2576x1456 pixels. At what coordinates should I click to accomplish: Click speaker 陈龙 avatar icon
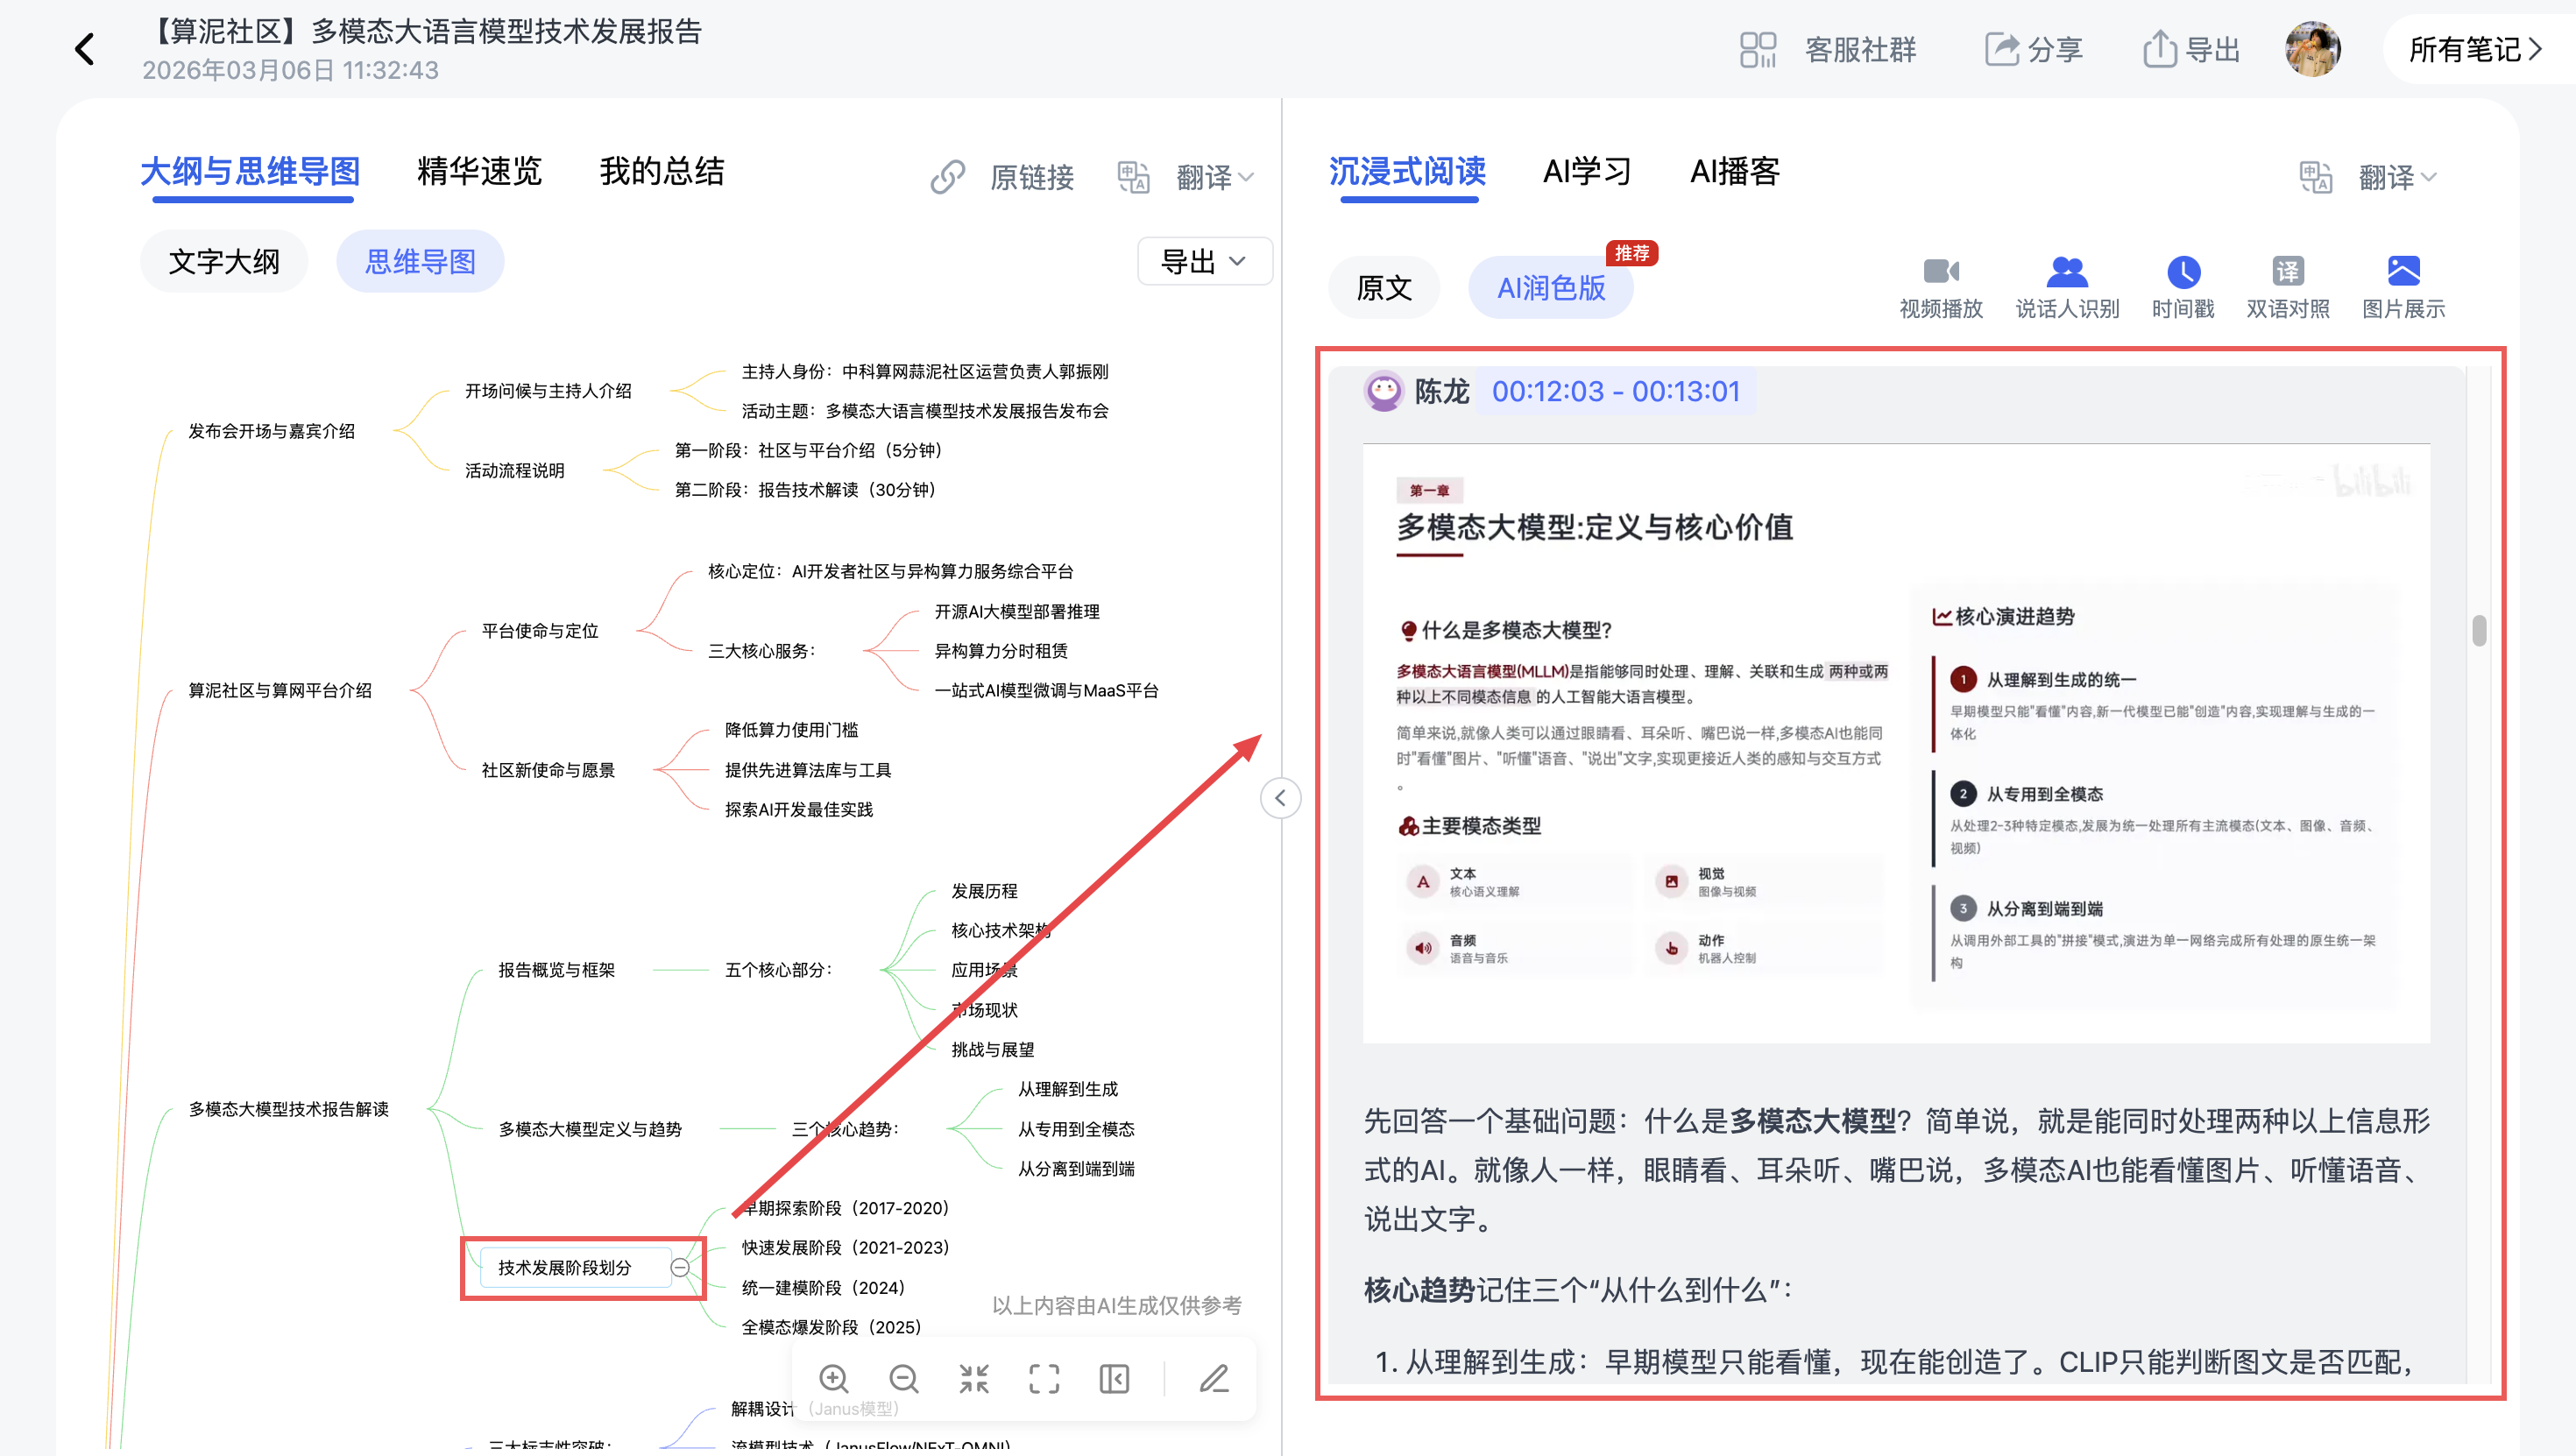point(1384,391)
